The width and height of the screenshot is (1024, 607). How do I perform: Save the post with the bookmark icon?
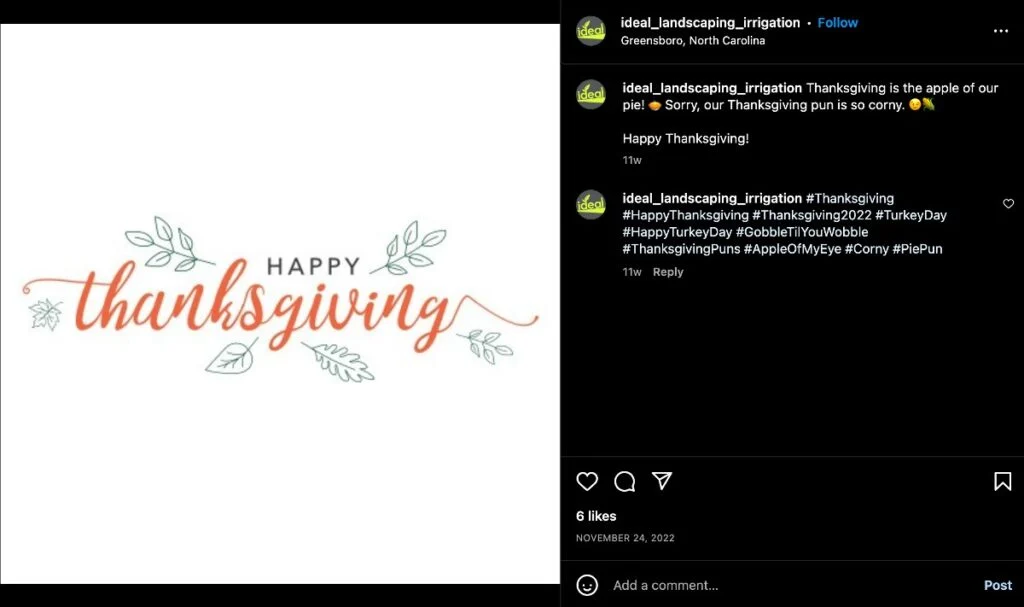pos(1002,482)
